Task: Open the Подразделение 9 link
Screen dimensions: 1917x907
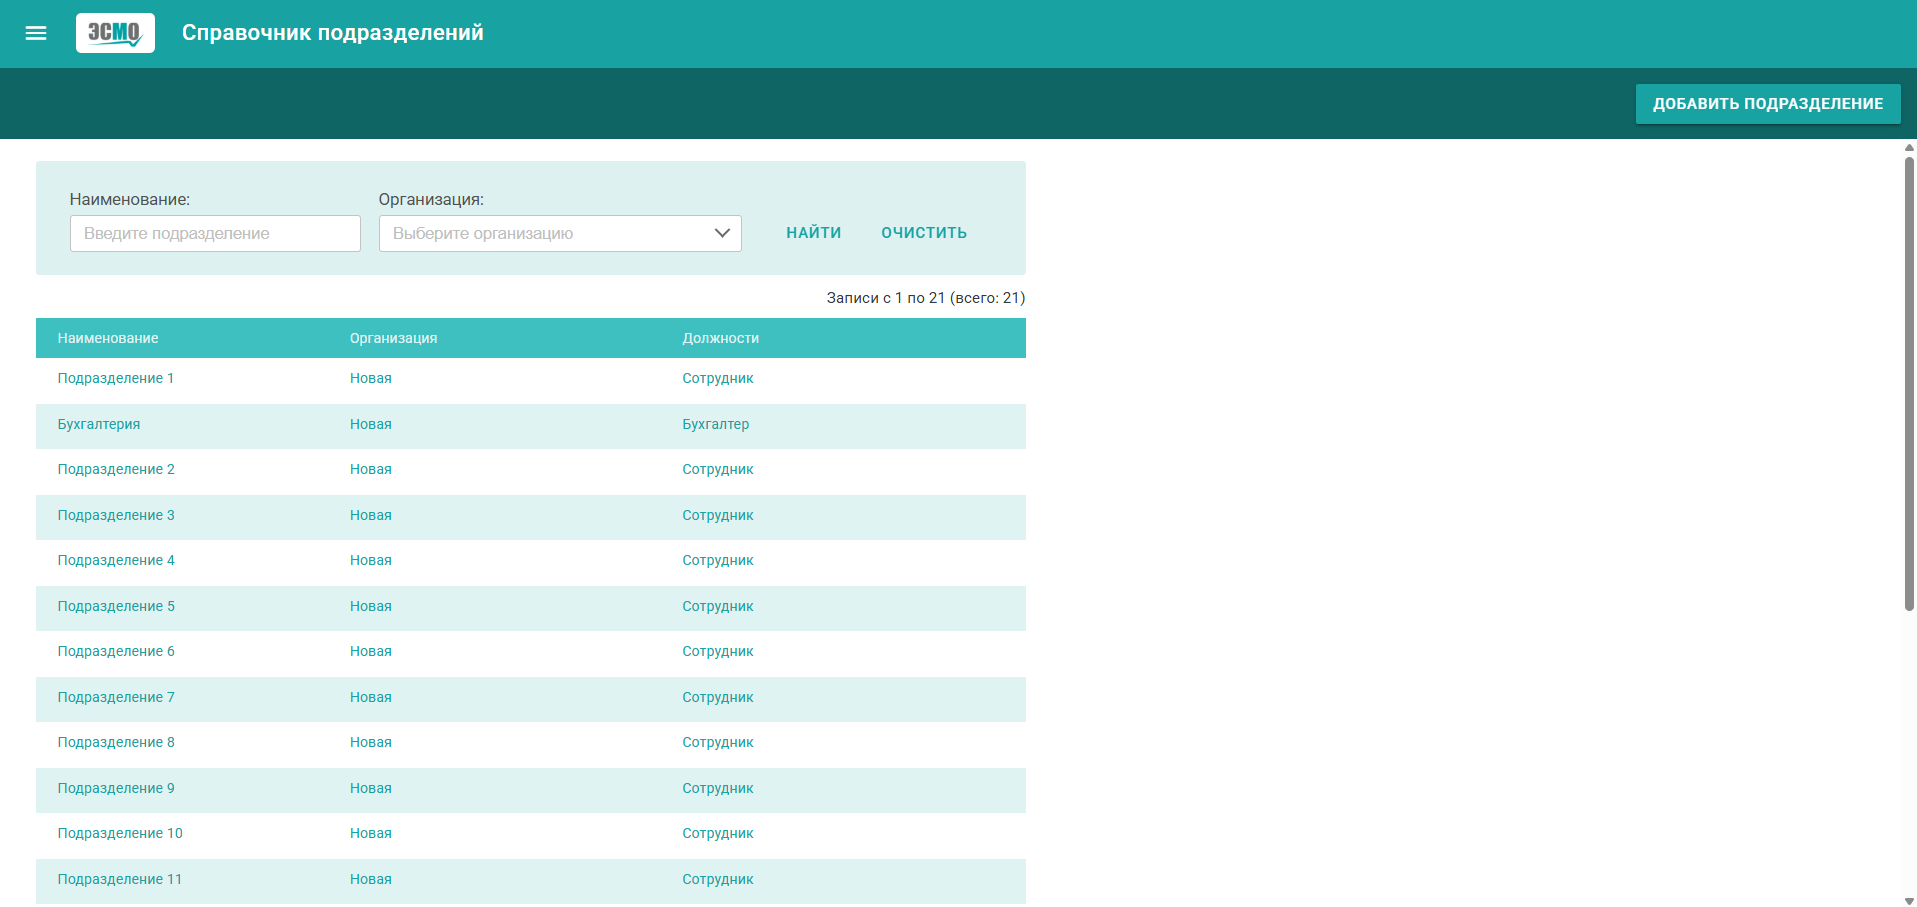Action: (116, 788)
